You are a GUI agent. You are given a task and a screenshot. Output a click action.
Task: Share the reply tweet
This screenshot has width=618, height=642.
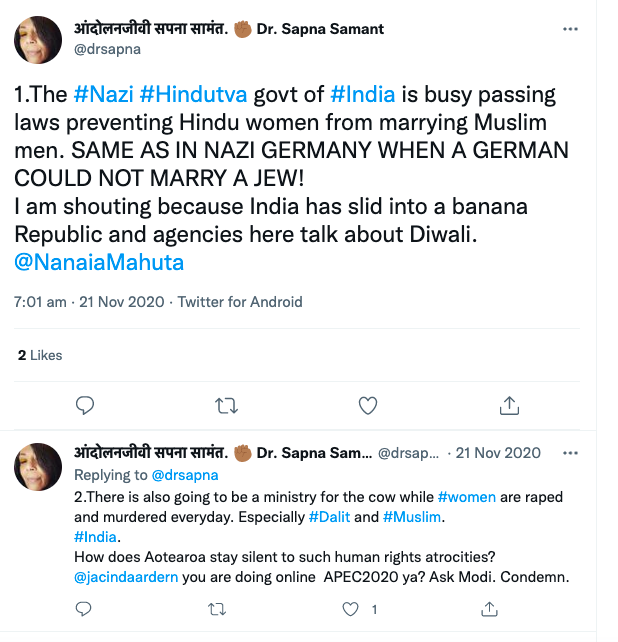click(489, 609)
